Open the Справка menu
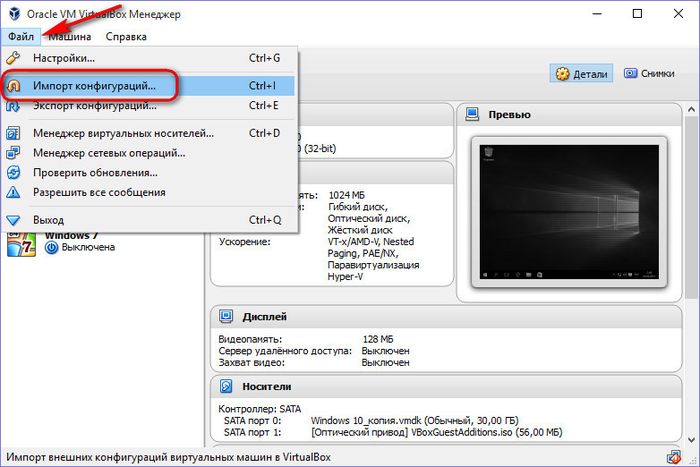700x467 pixels. [126, 37]
